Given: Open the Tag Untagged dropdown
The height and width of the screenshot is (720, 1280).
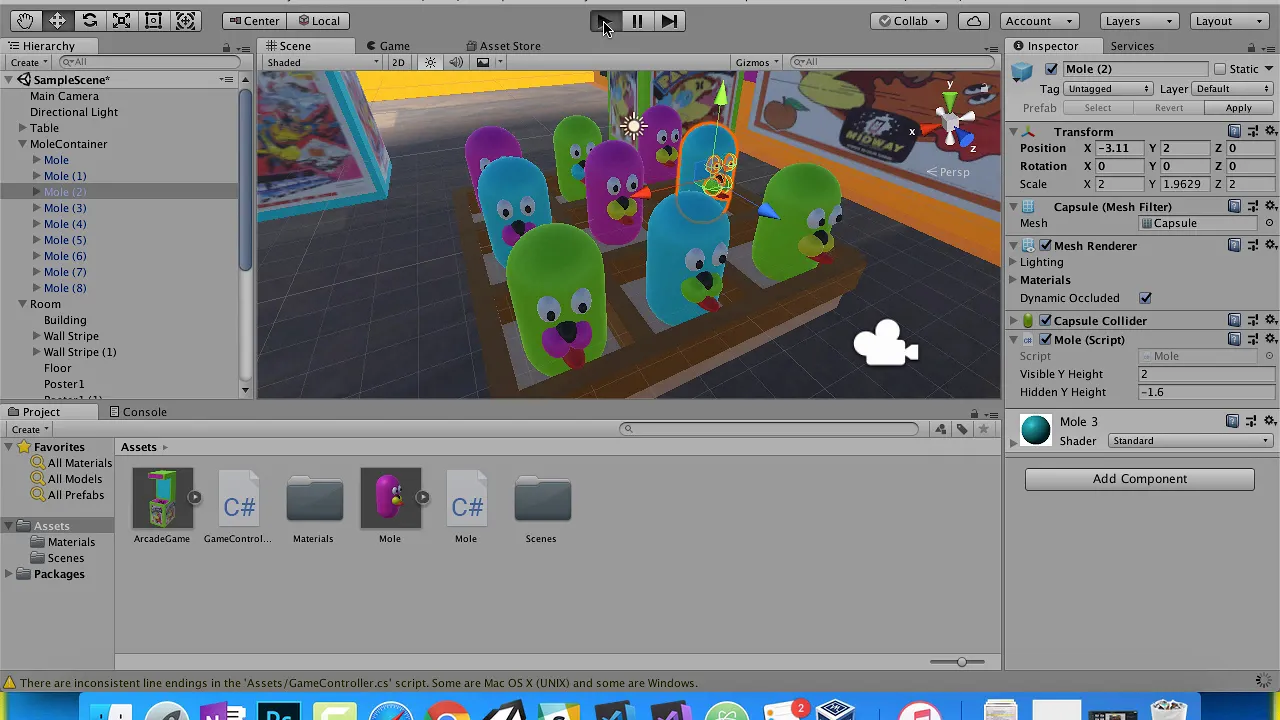Looking at the screenshot, I should (x=1108, y=88).
